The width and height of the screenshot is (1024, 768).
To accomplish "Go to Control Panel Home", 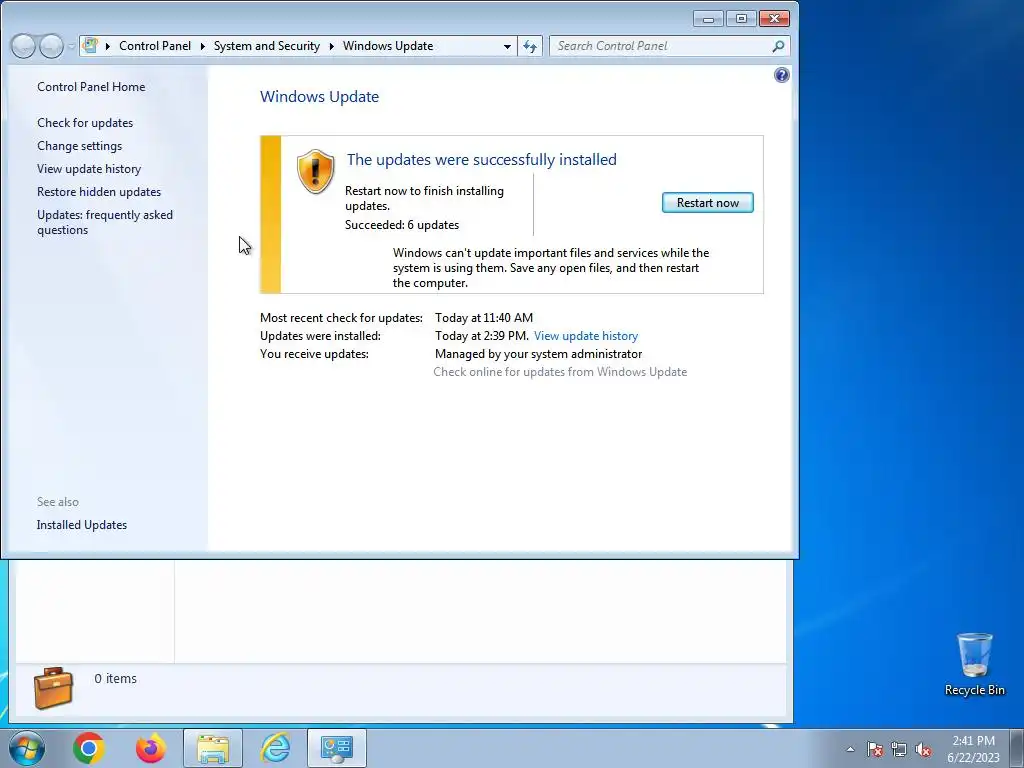I will pyautogui.click(x=91, y=87).
